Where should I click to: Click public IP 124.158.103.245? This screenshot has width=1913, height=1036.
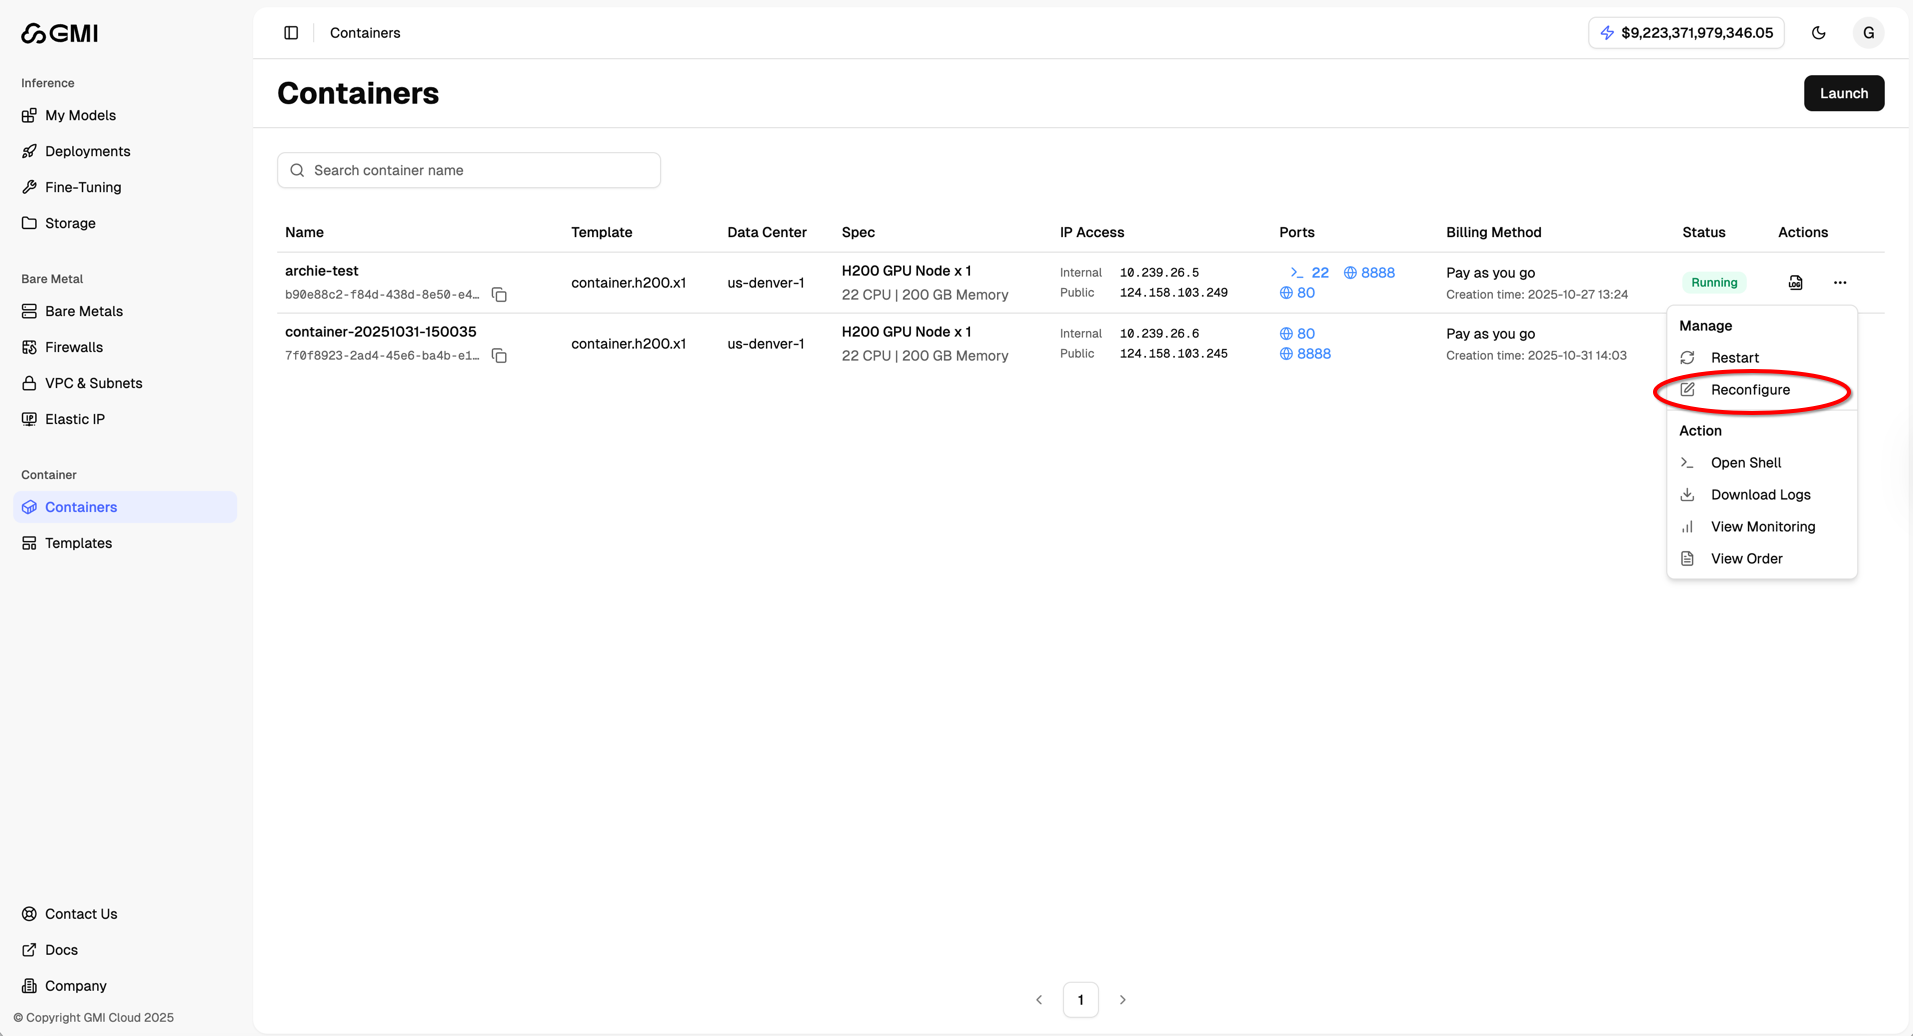click(1173, 354)
